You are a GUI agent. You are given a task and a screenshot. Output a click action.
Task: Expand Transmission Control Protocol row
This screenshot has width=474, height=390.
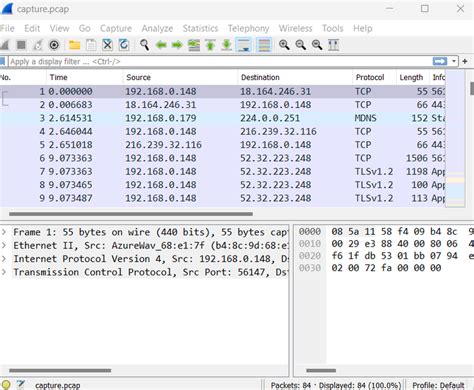tap(4, 272)
